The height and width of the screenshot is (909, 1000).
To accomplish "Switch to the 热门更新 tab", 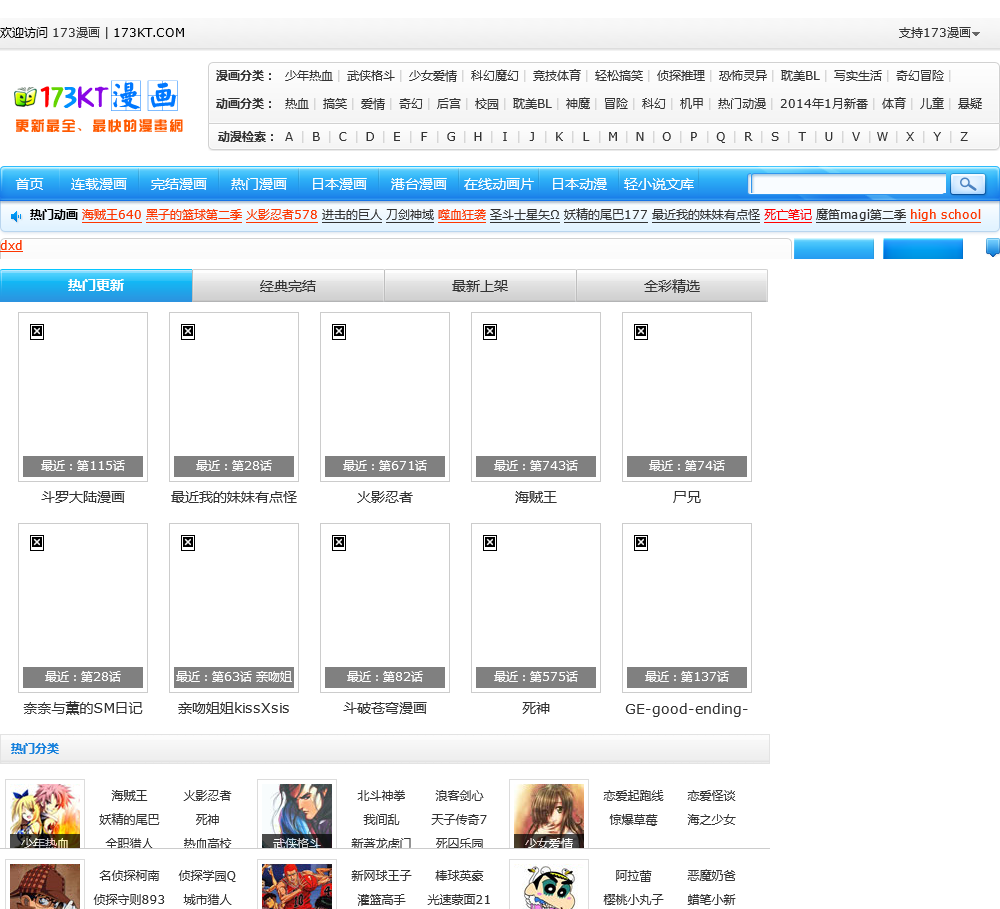I will point(96,285).
